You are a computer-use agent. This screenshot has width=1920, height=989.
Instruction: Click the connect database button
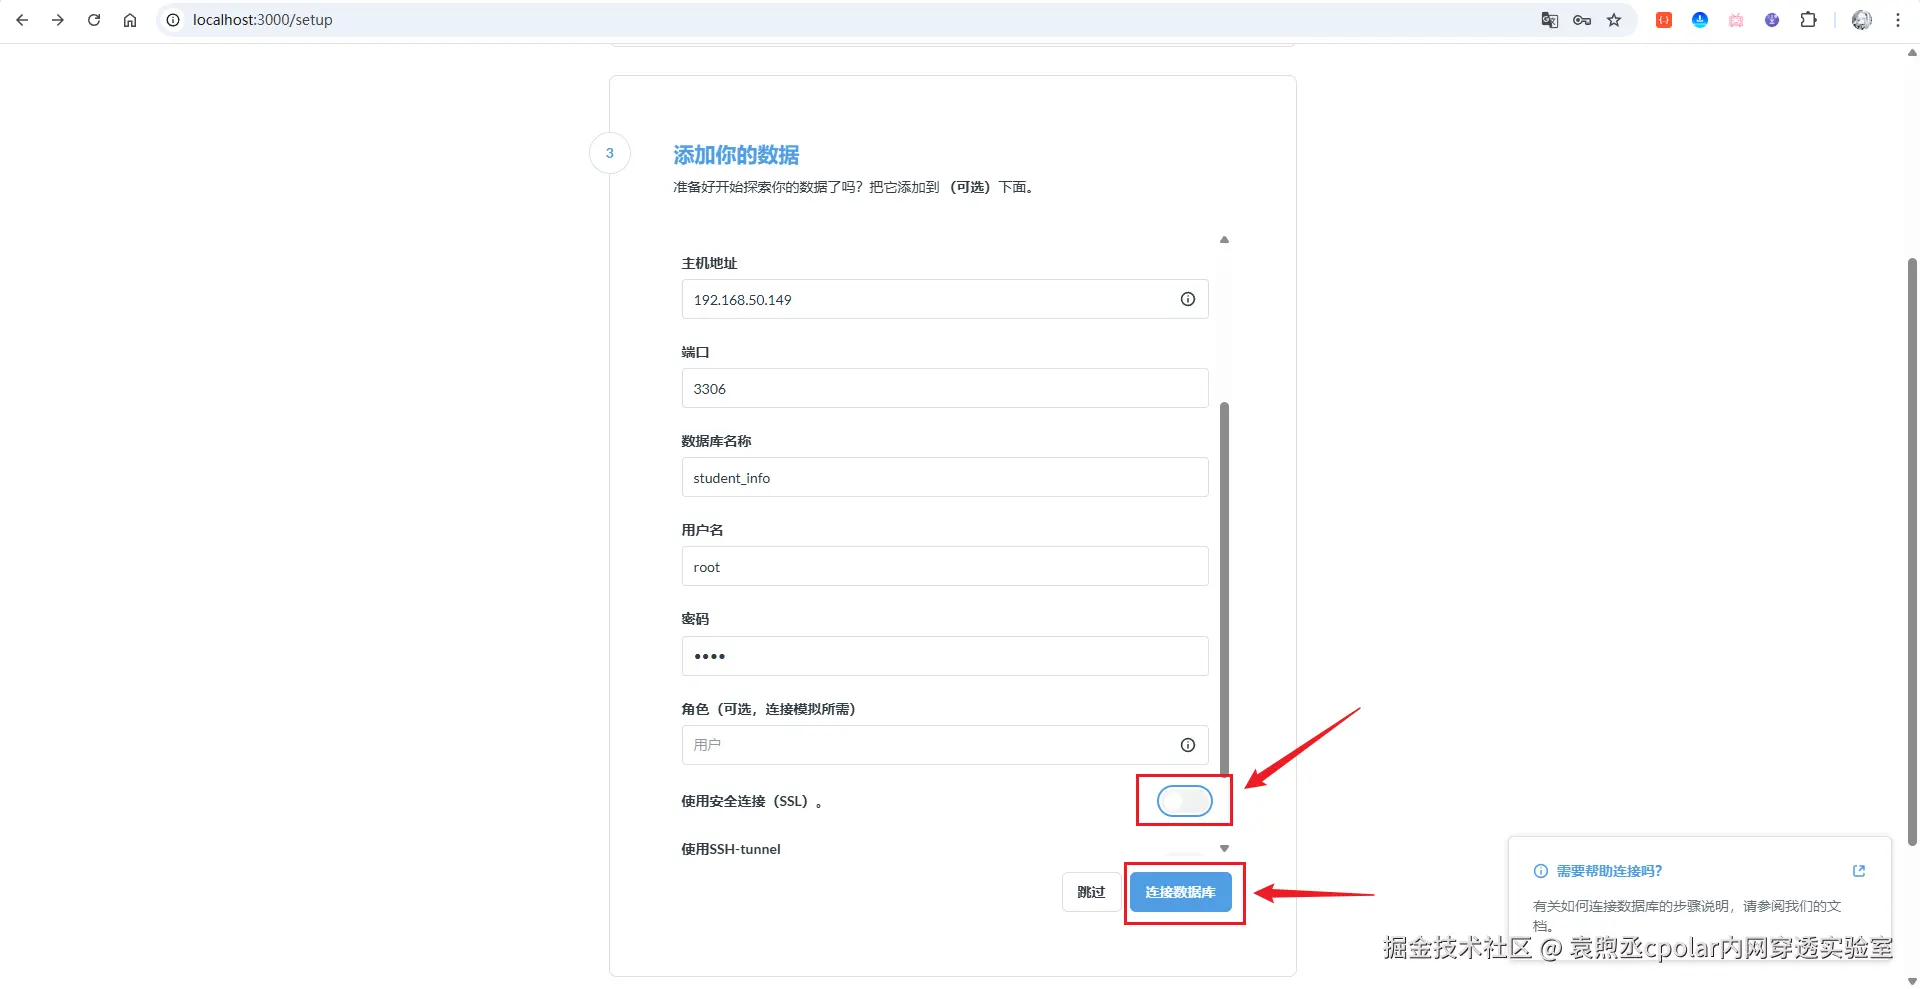[x=1180, y=892]
